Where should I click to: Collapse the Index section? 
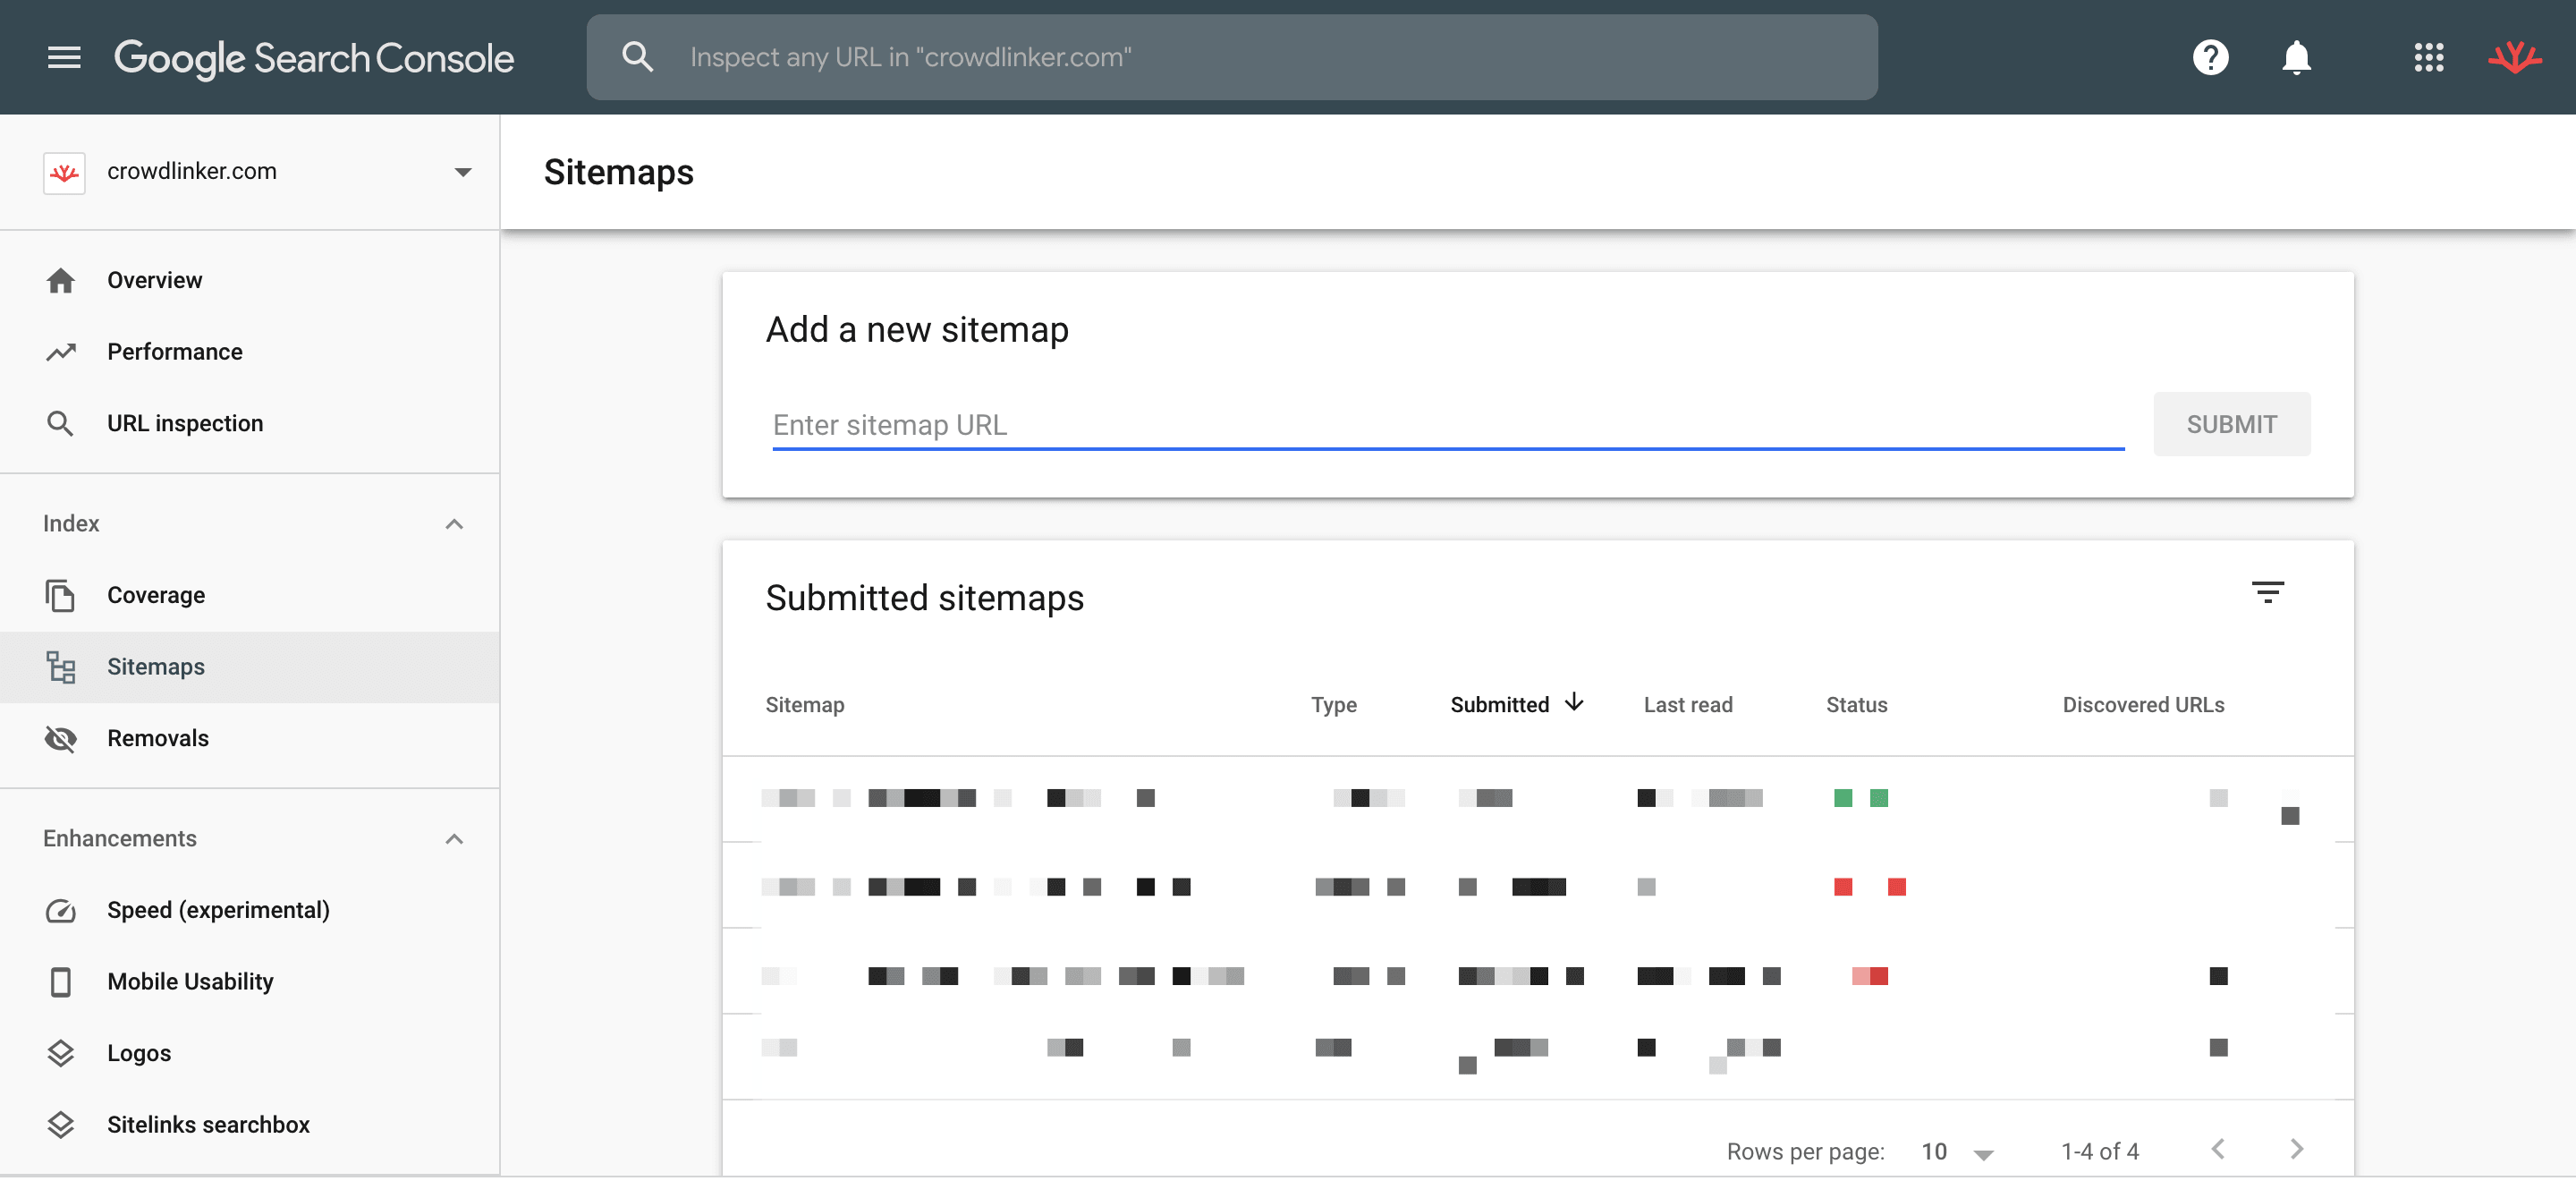(x=454, y=524)
